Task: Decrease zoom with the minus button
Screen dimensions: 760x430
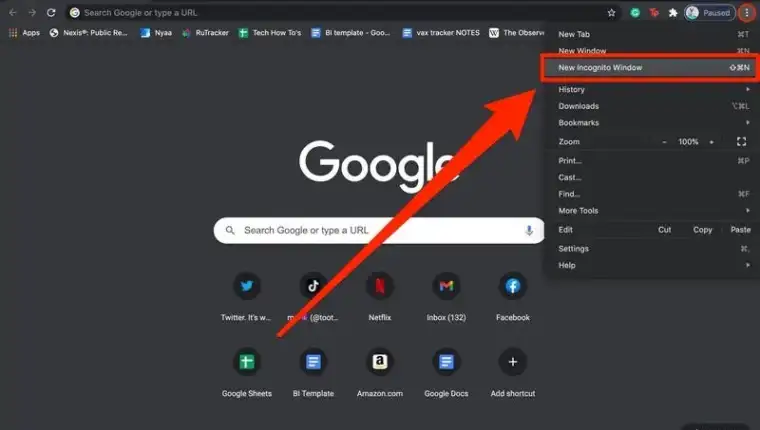Action: (665, 142)
